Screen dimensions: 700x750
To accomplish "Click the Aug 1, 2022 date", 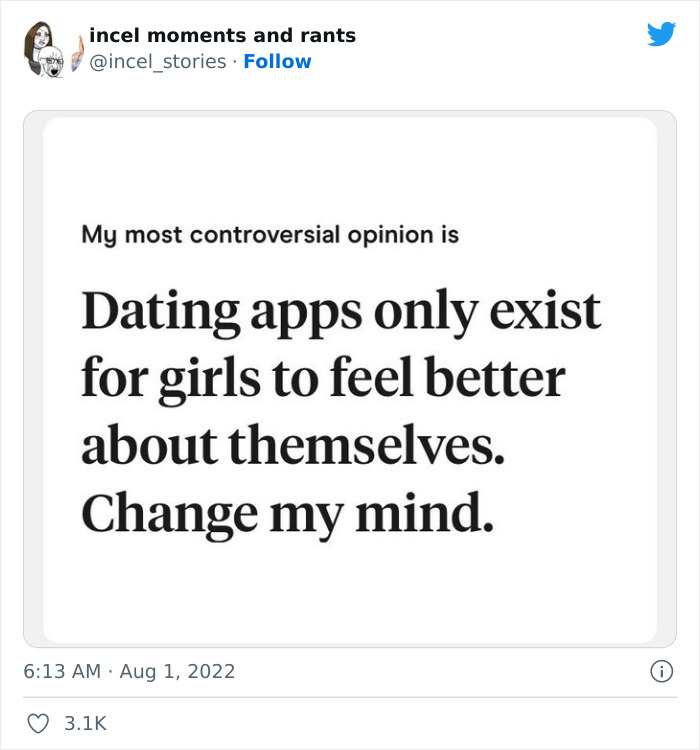I will pyautogui.click(x=177, y=672).
